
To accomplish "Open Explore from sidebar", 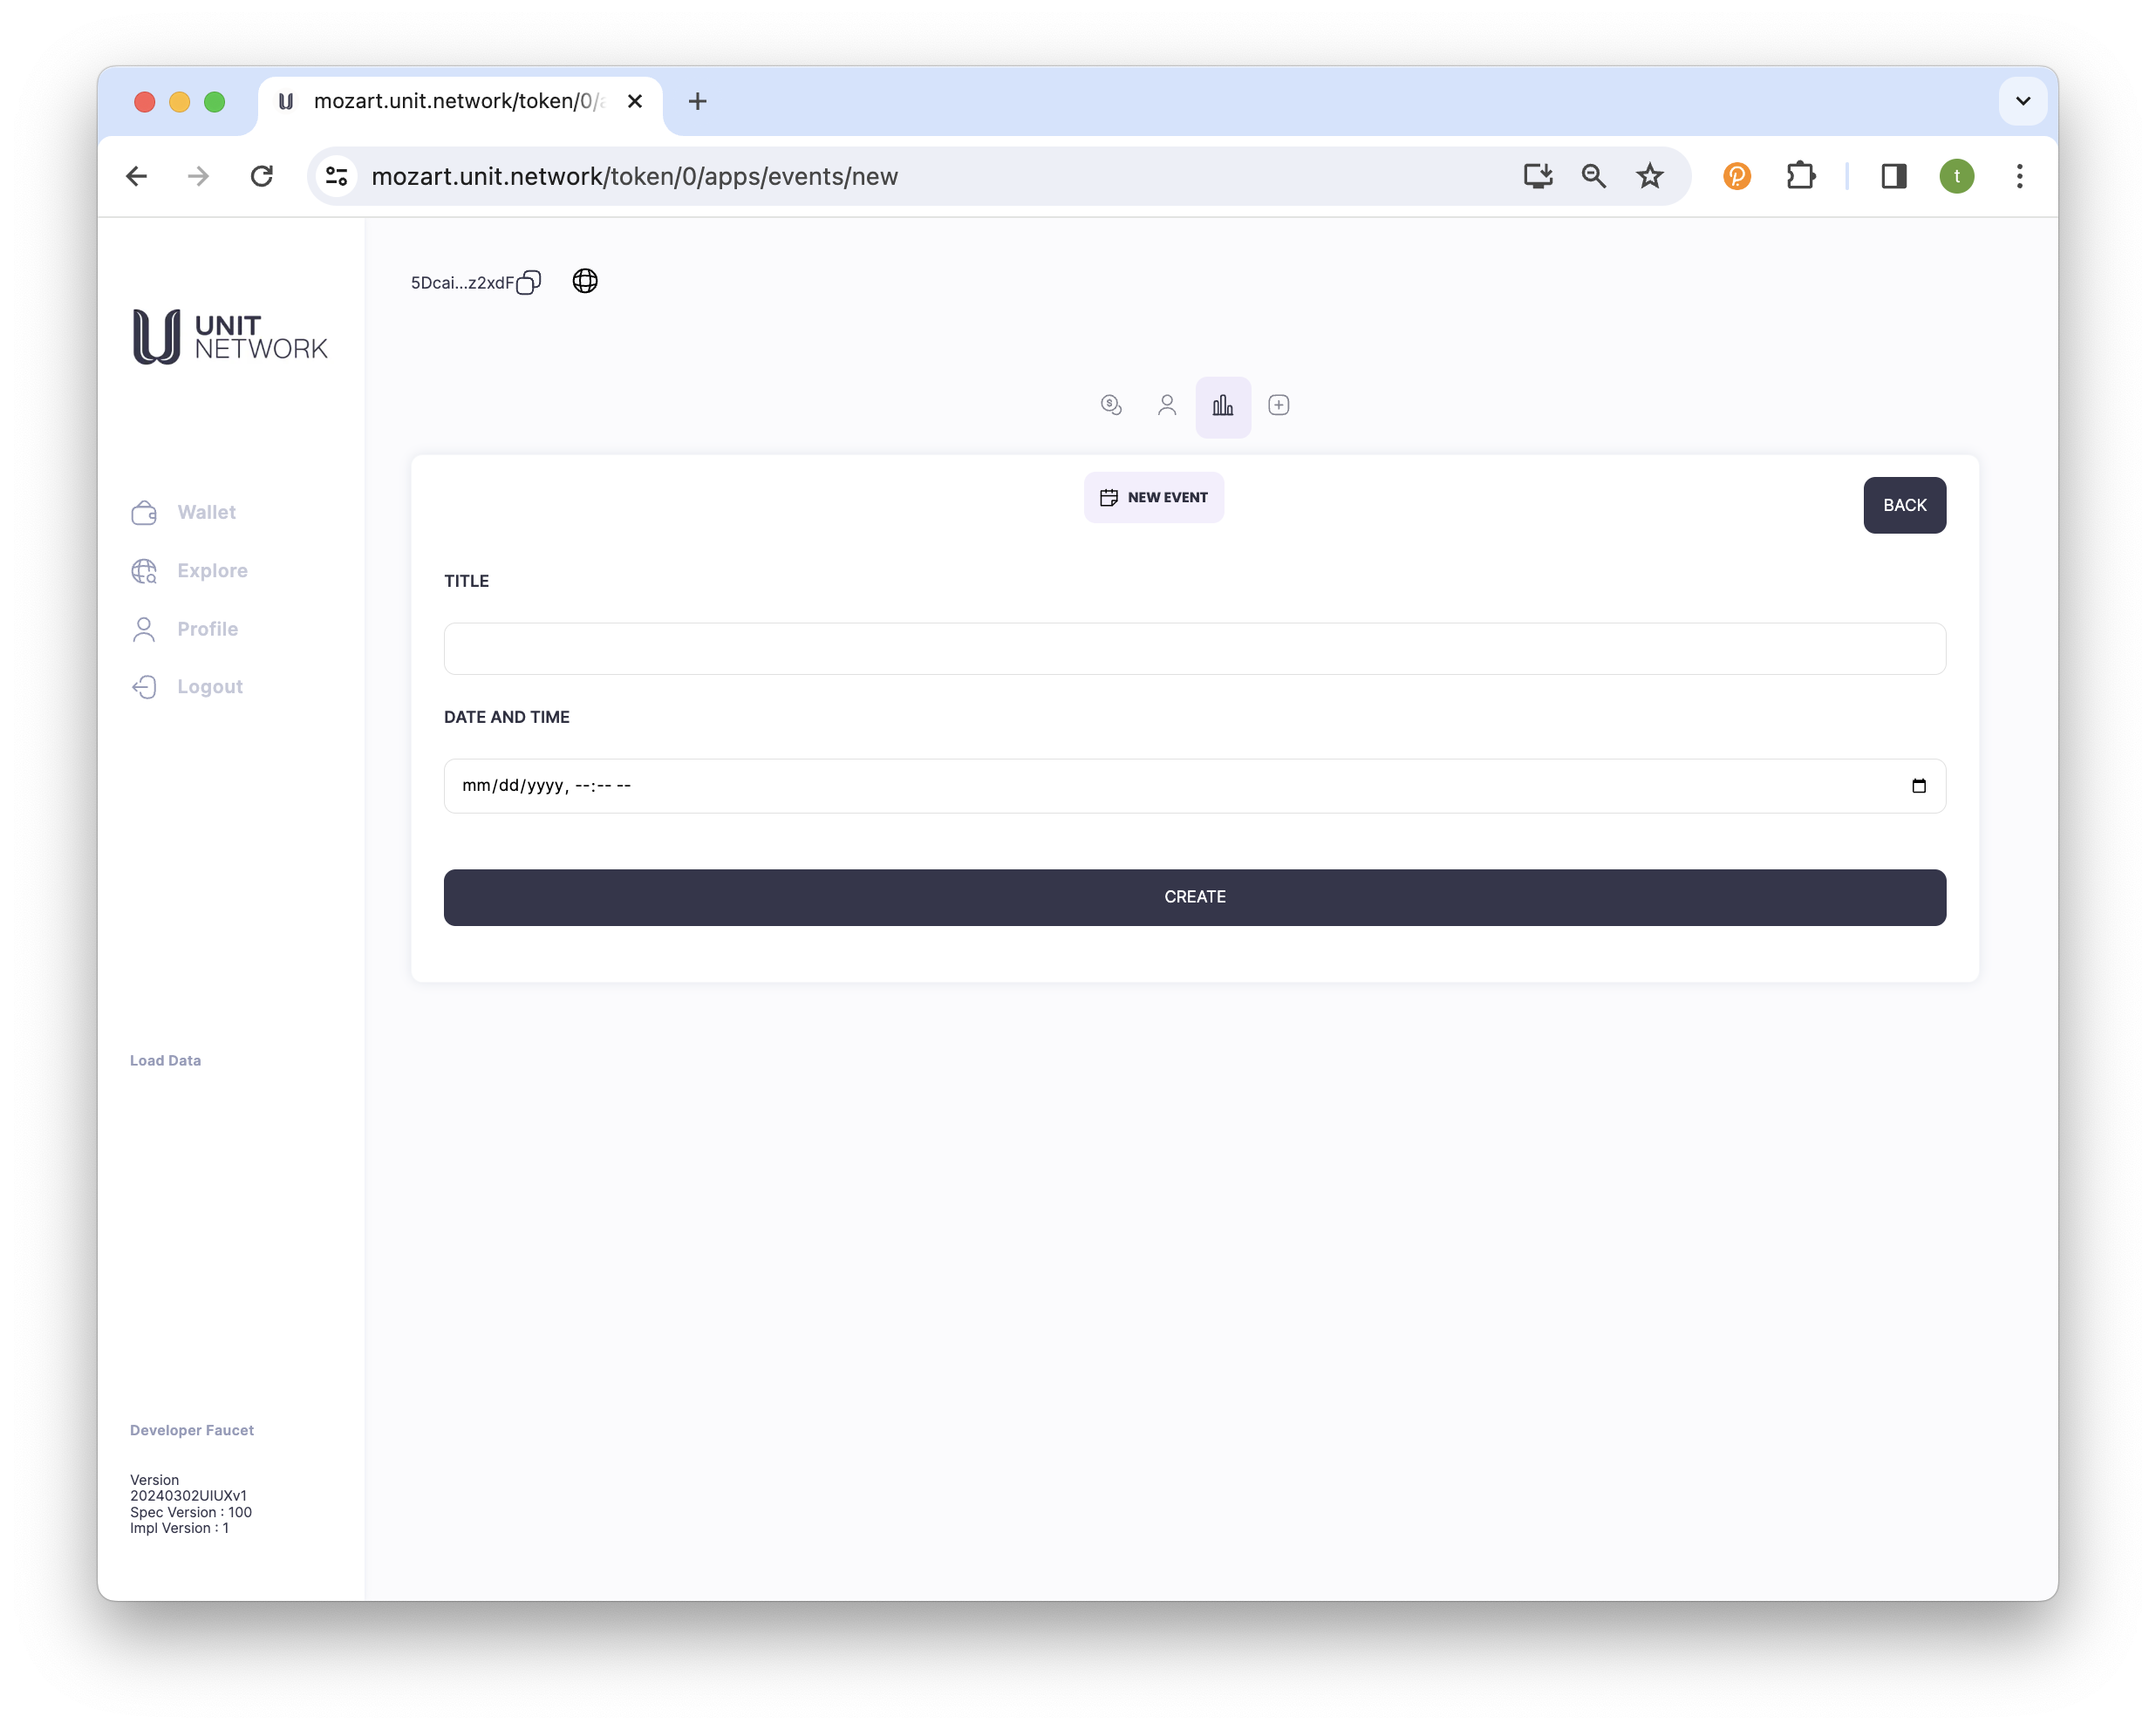I will pyautogui.click(x=212, y=571).
